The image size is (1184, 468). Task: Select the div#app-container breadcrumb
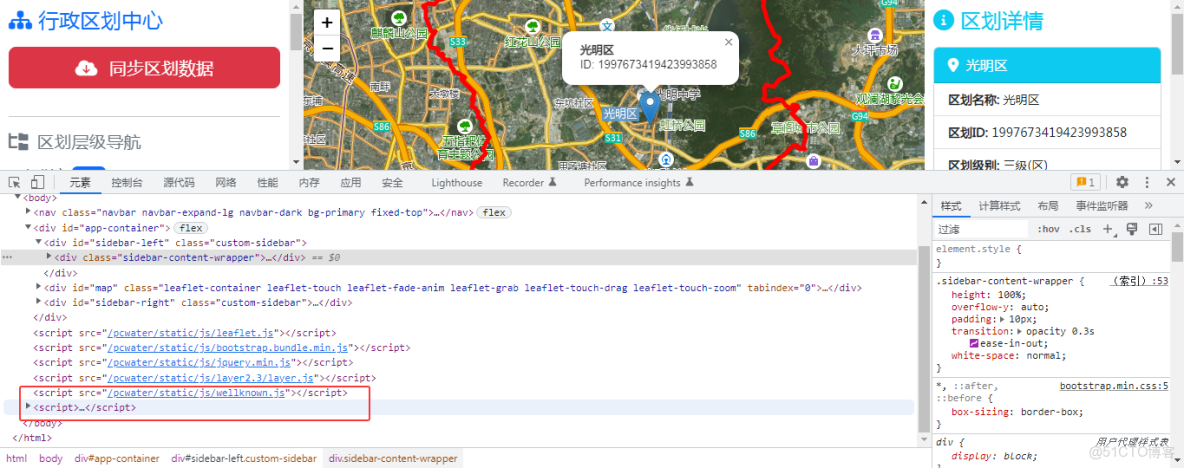pos(117,458)
